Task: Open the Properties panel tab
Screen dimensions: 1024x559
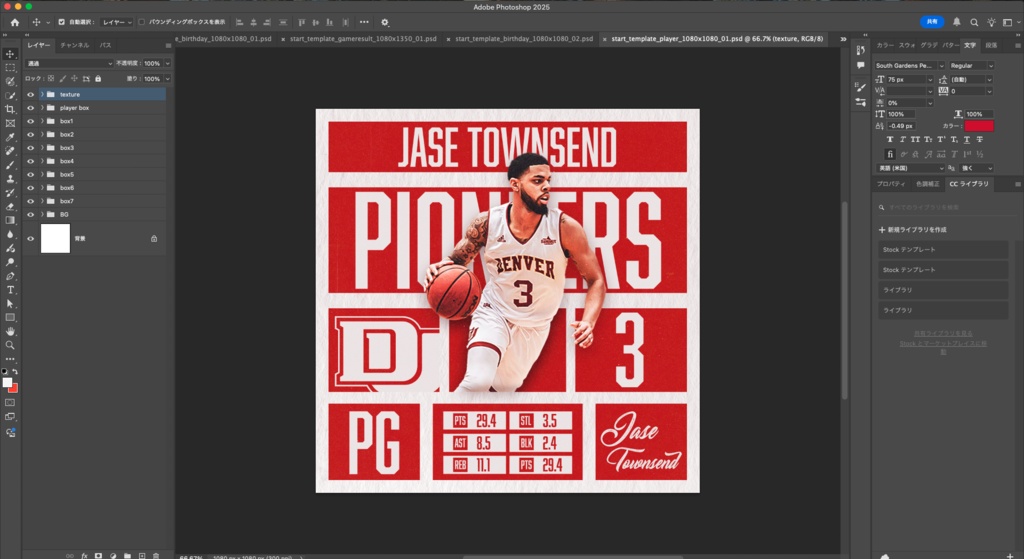Action: 891,184
